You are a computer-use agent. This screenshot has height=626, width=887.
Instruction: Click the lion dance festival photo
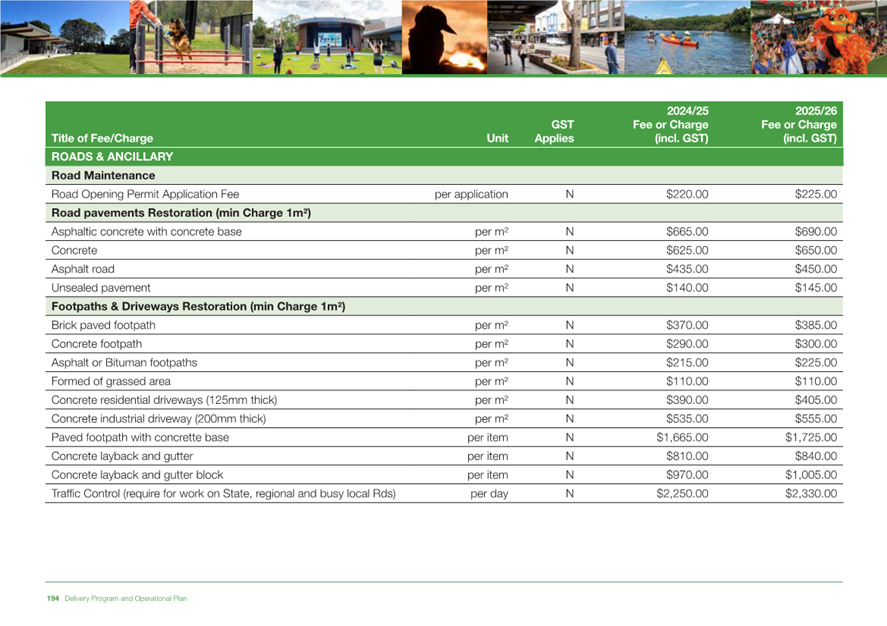pos(819,37)
